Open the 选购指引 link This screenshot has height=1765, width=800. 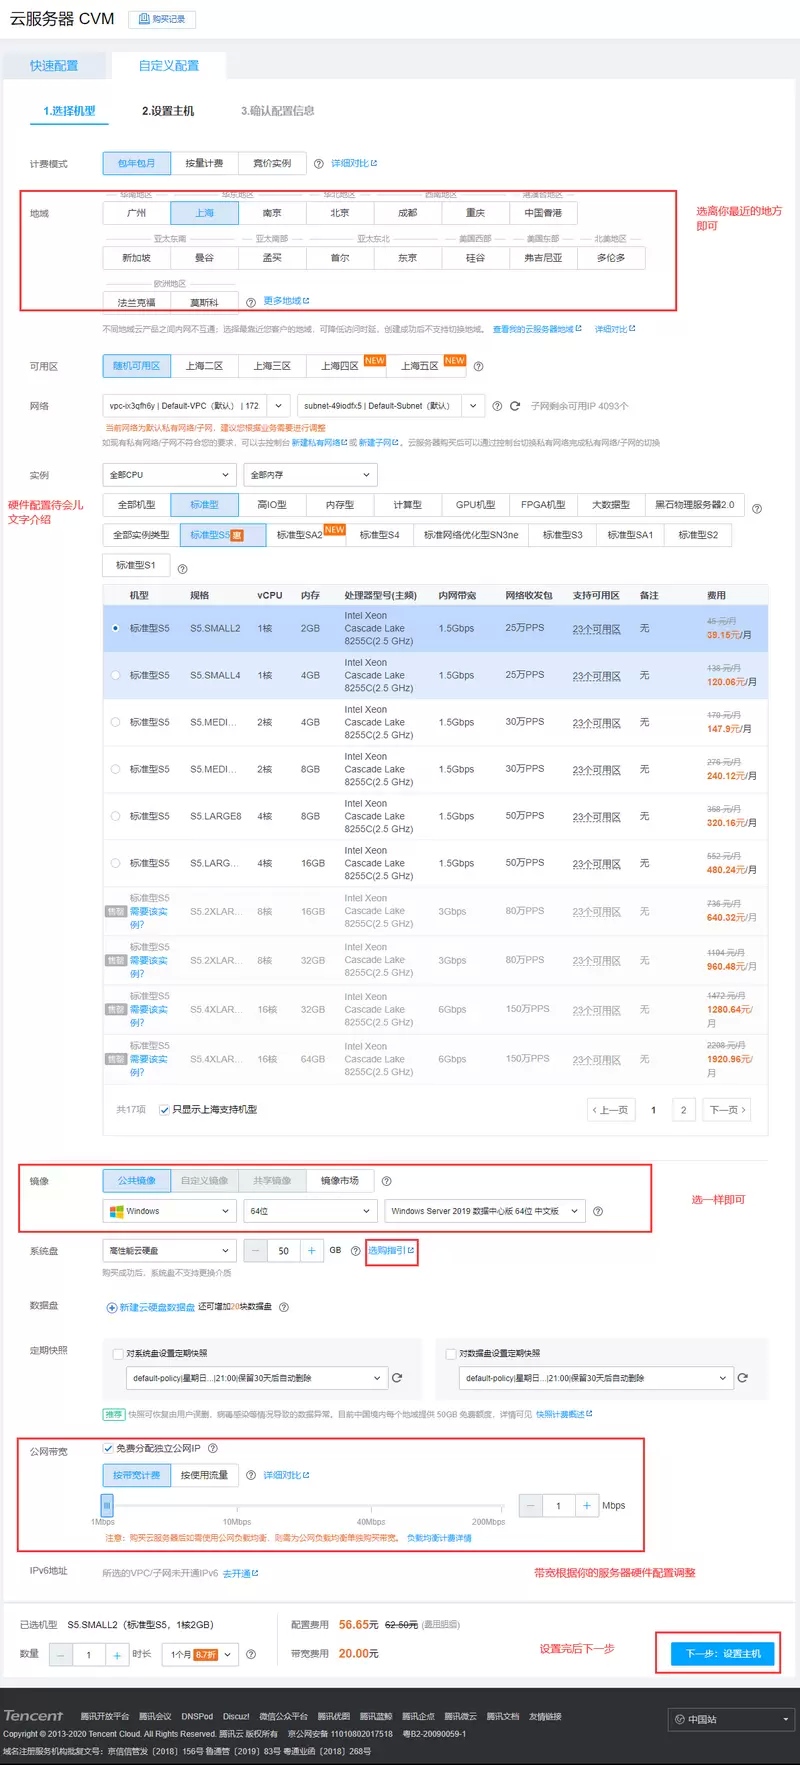click(391, 1251)
